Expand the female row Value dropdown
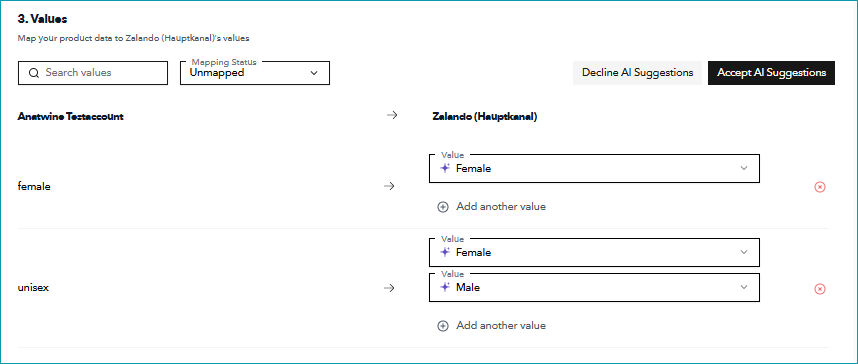This screenshot has width=858, height=364. (594, 169)
